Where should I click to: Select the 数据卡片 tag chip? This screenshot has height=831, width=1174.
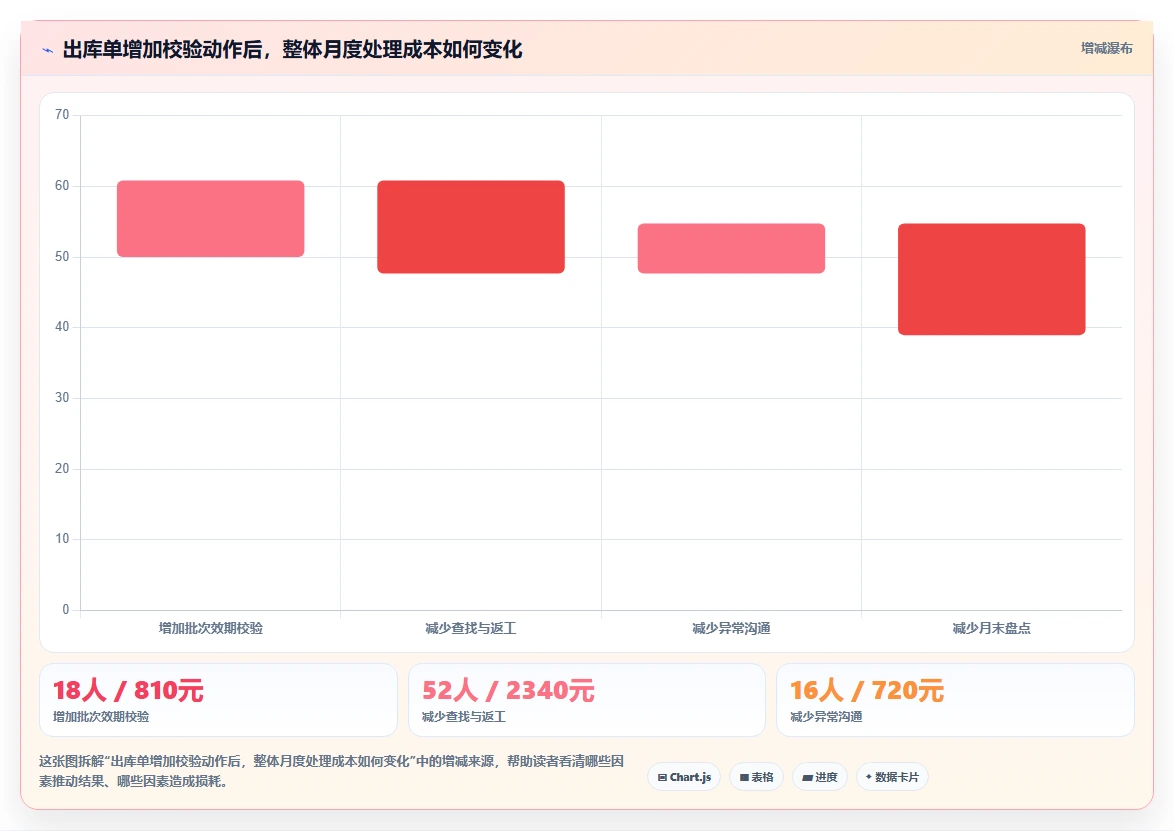coord(892,777)
